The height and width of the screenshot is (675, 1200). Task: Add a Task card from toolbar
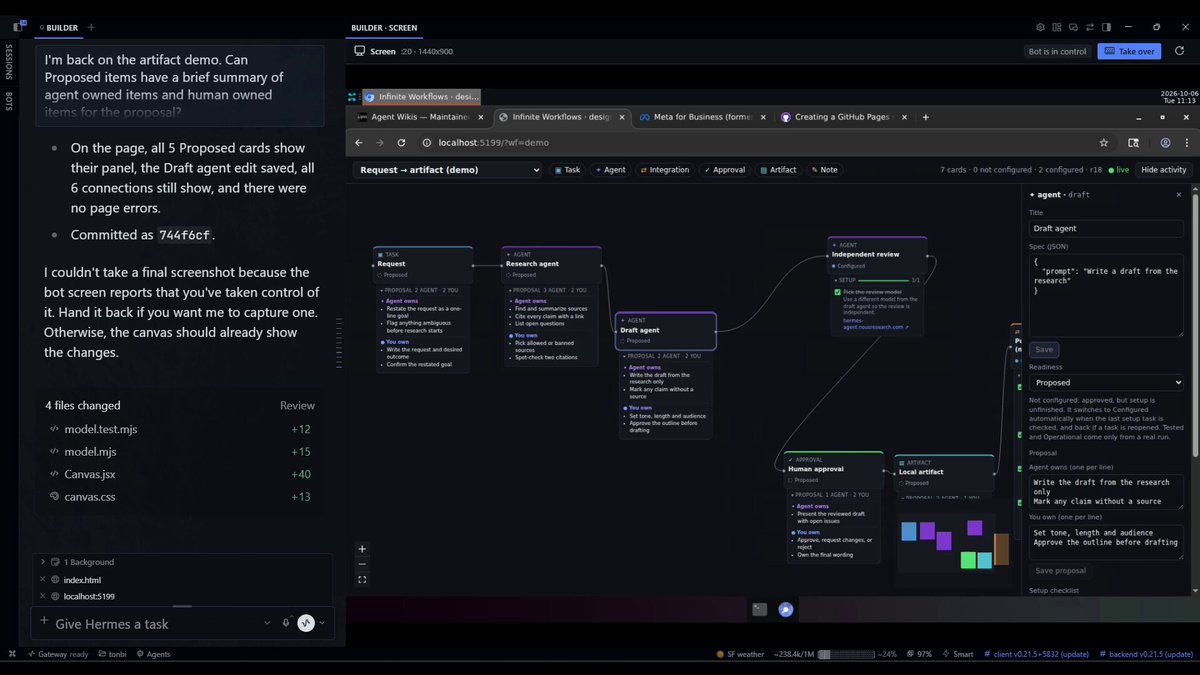(566, 170)
